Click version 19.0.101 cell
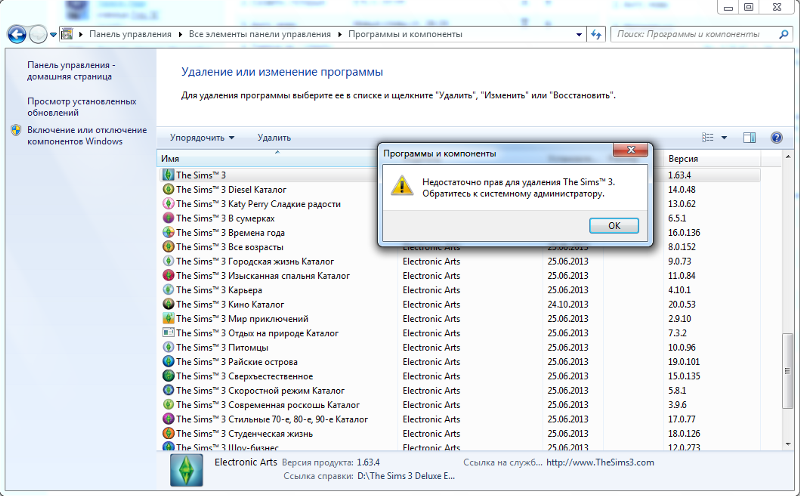 684,361
